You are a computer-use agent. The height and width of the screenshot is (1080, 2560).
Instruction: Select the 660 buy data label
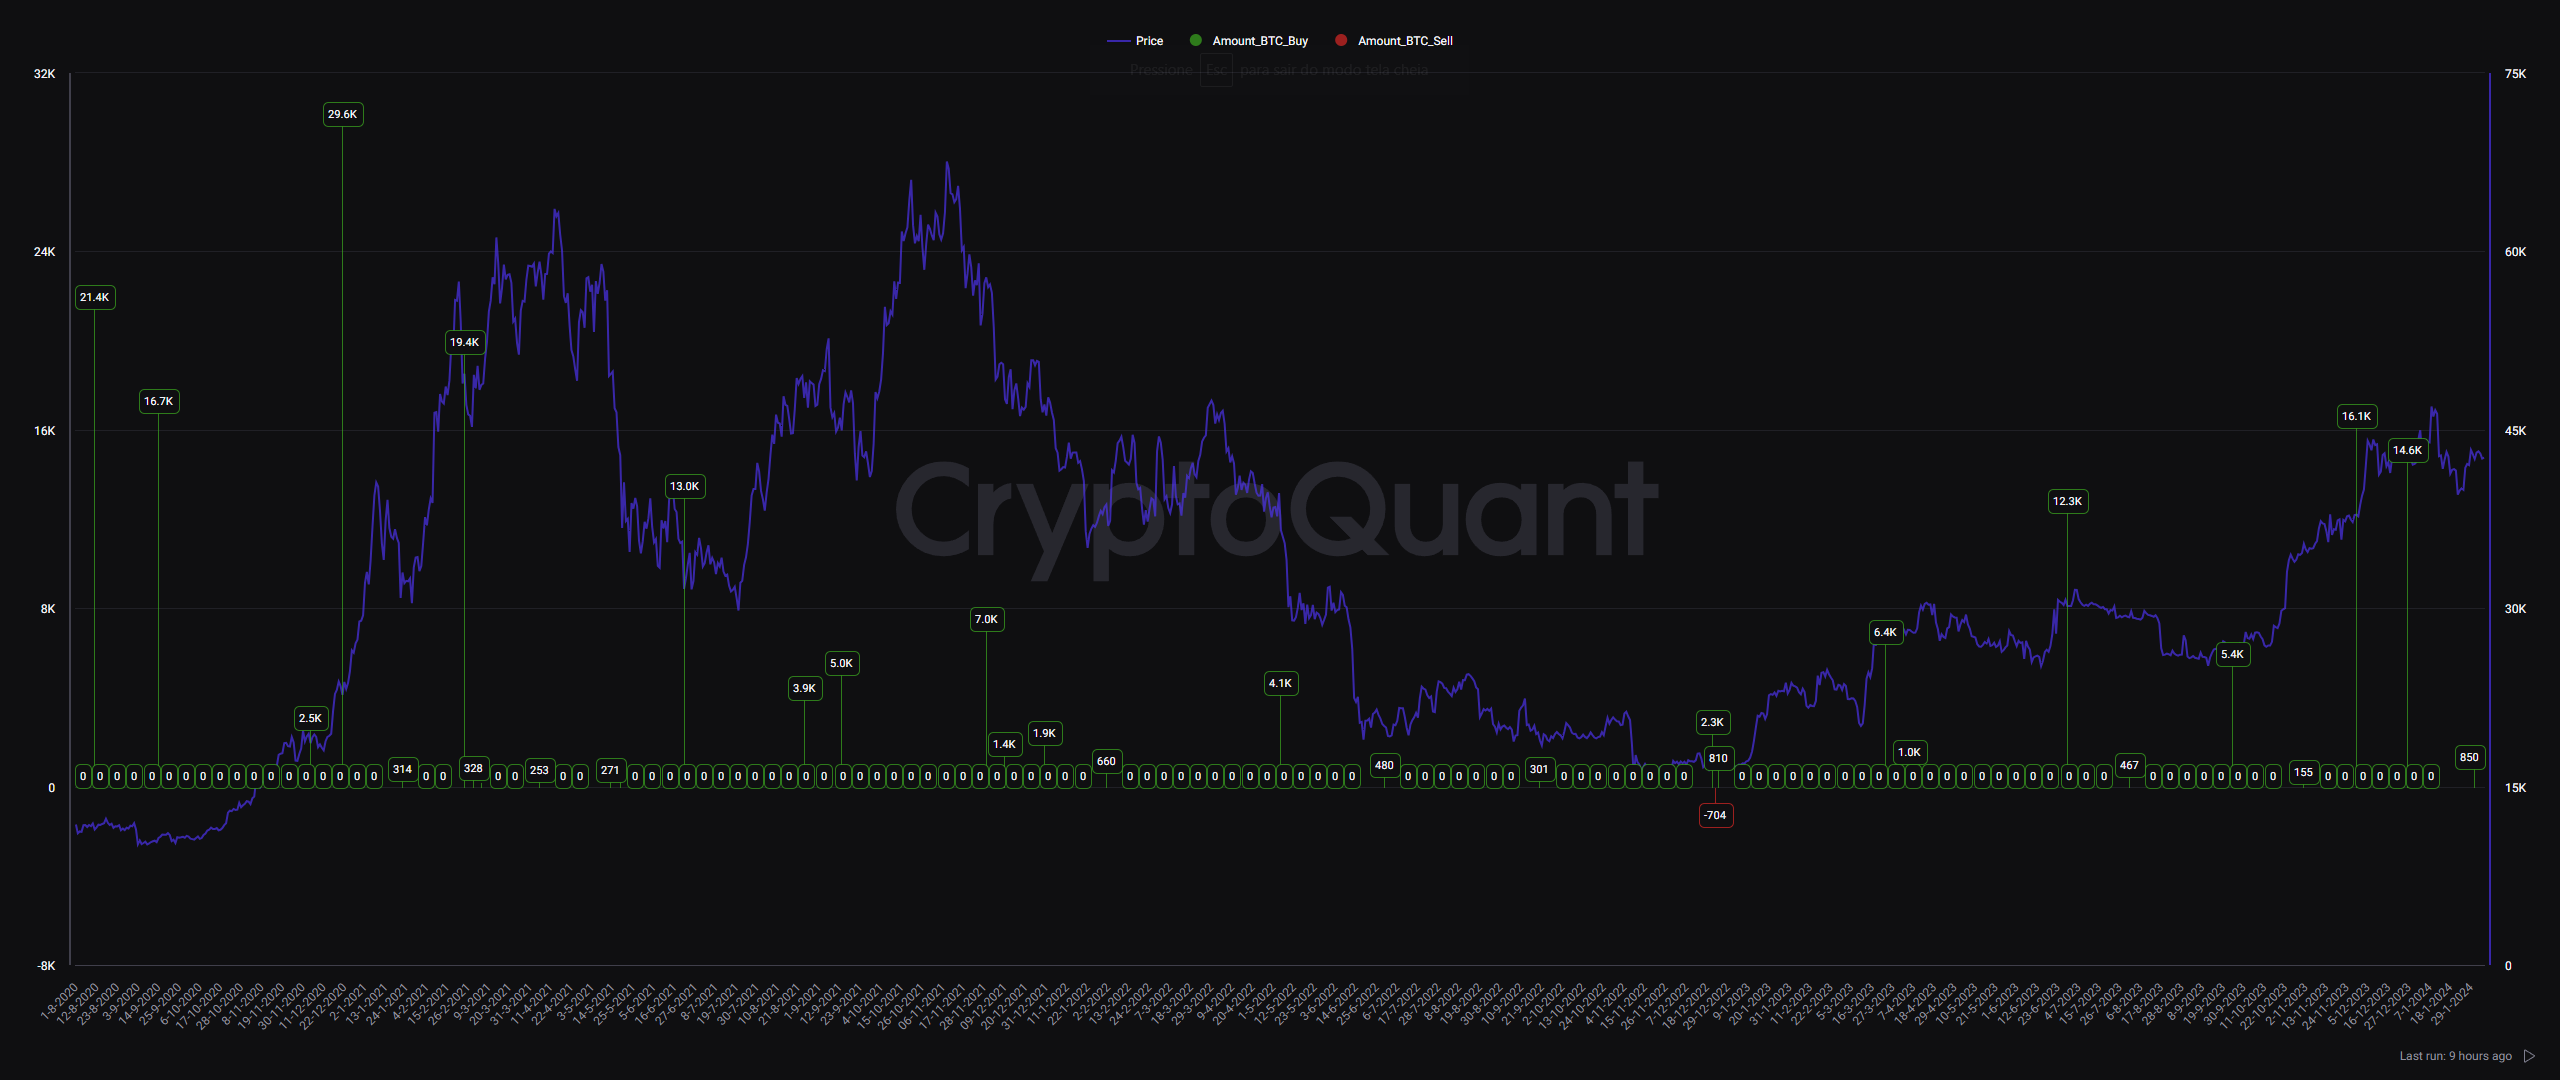[x=1107, y=762]
